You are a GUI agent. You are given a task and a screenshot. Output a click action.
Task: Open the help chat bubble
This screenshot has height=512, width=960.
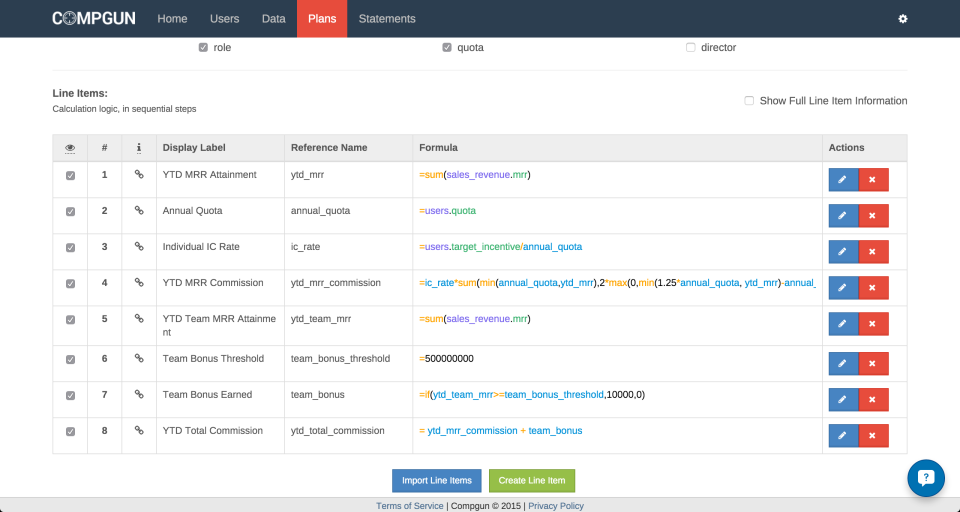[926, 478]
